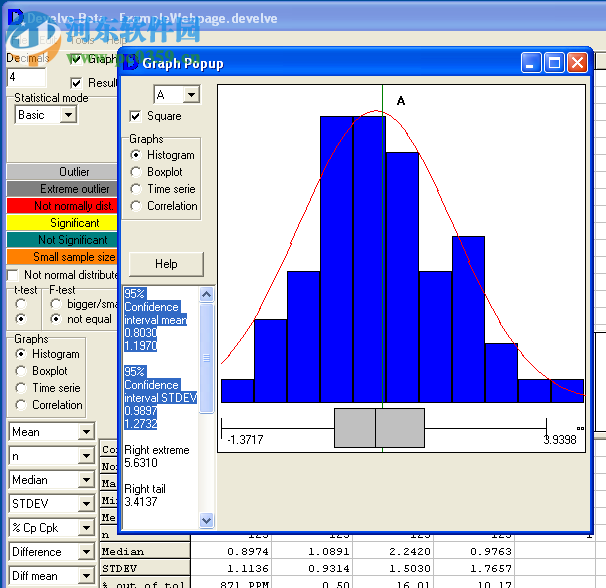Viewport: 606px width, 588px height.
Task: Toggle the Graph checkbox in main window
Action: (76, 59)
